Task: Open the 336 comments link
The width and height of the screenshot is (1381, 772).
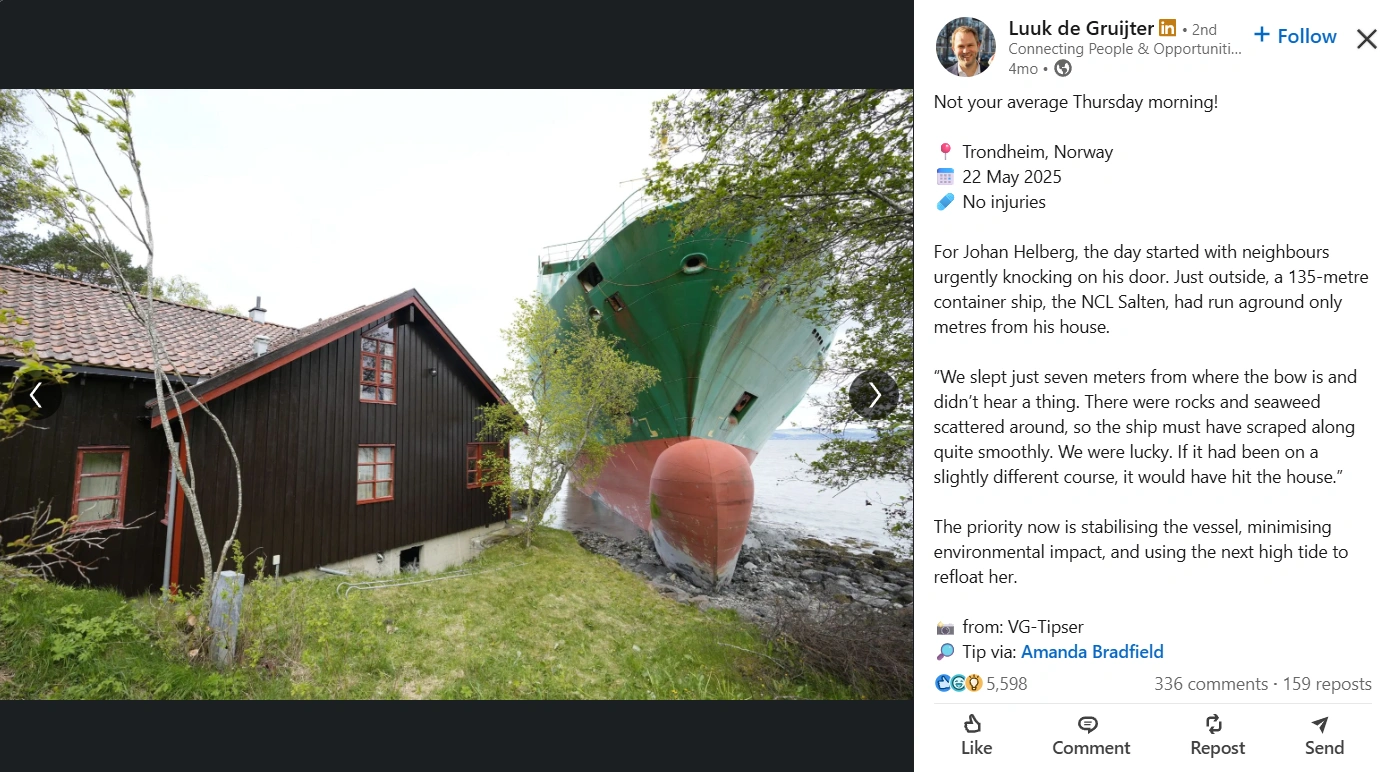Action: coord(1211,684)
